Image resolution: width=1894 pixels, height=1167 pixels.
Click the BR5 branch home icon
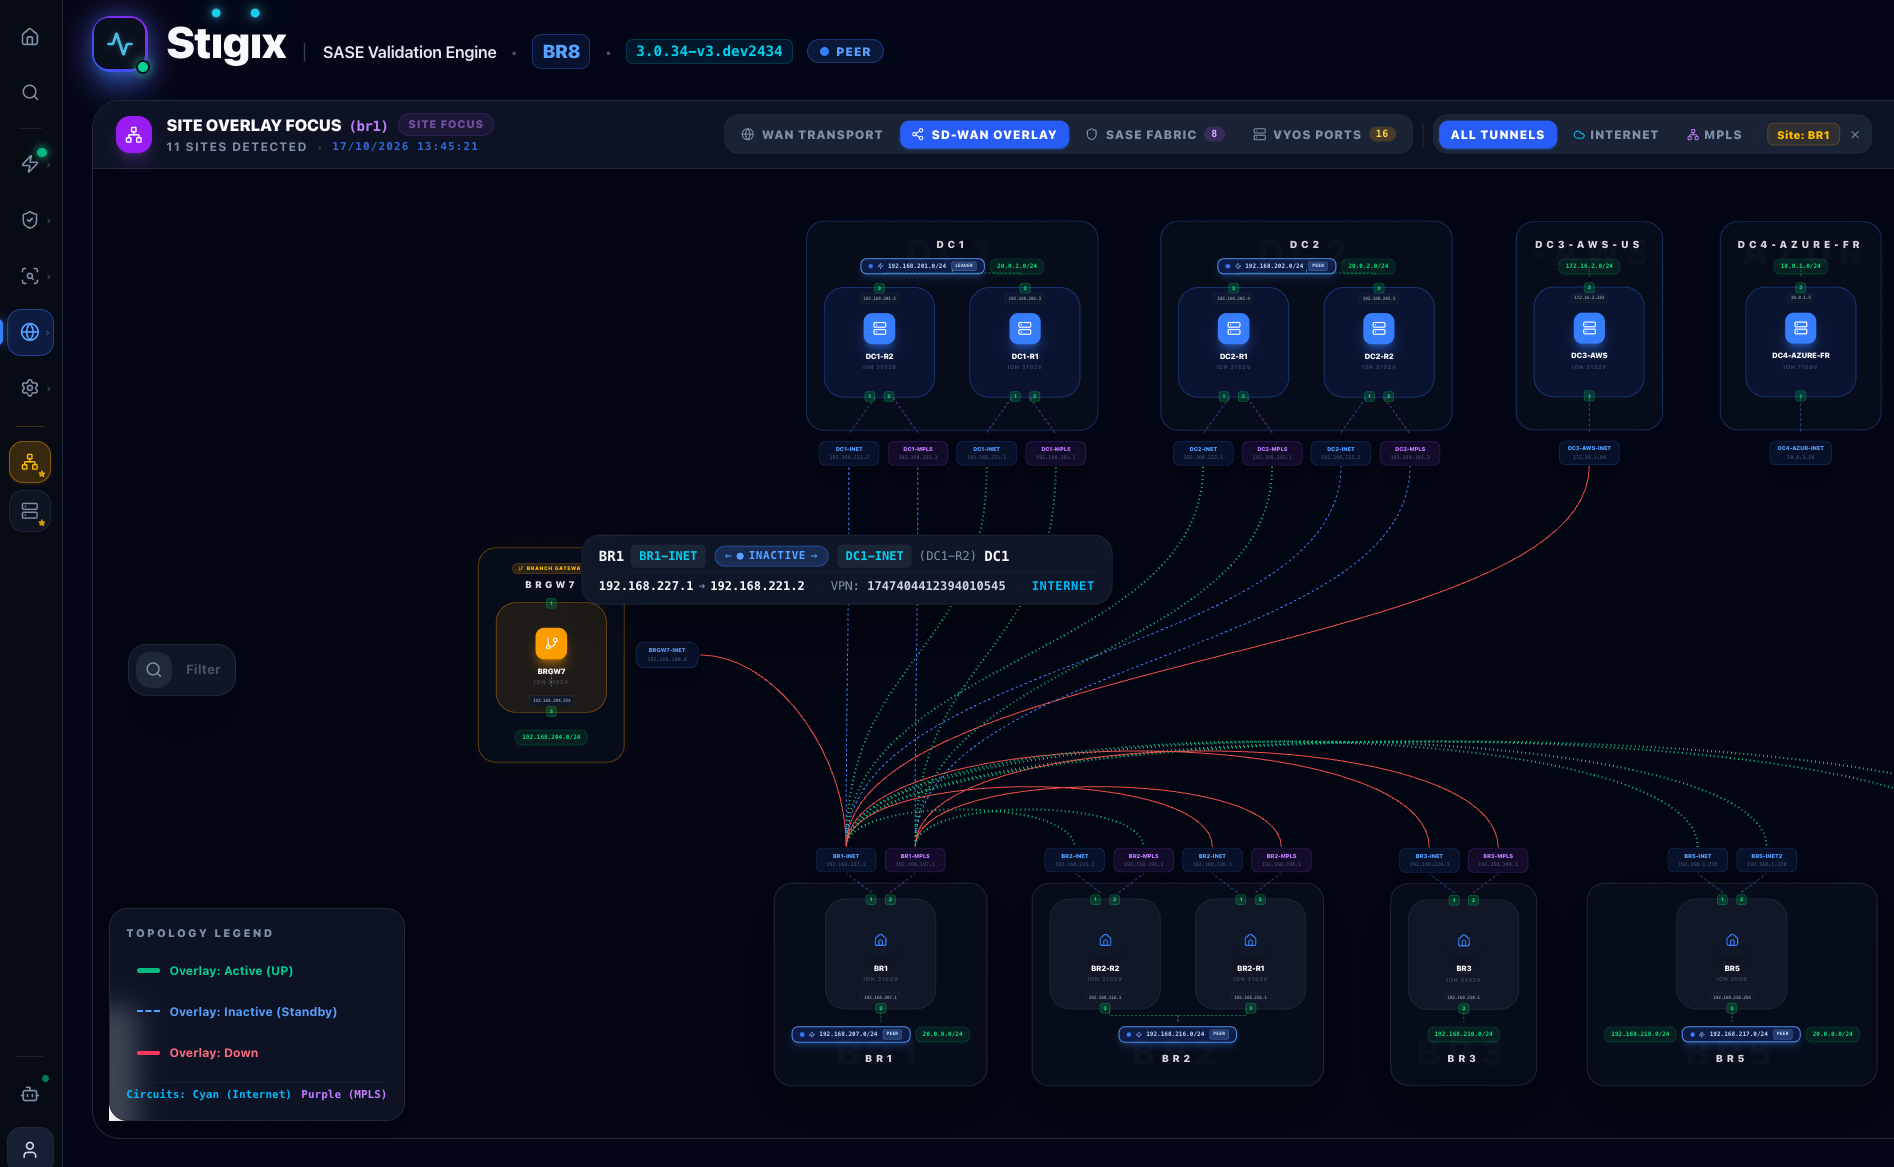coord(1732,940)
